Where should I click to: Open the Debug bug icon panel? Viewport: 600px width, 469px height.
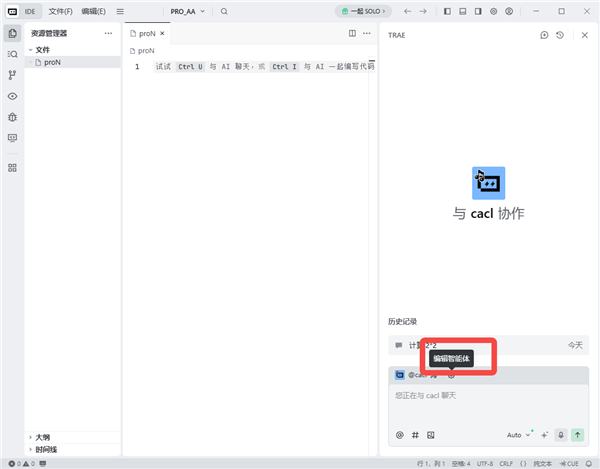coord(12,117)
